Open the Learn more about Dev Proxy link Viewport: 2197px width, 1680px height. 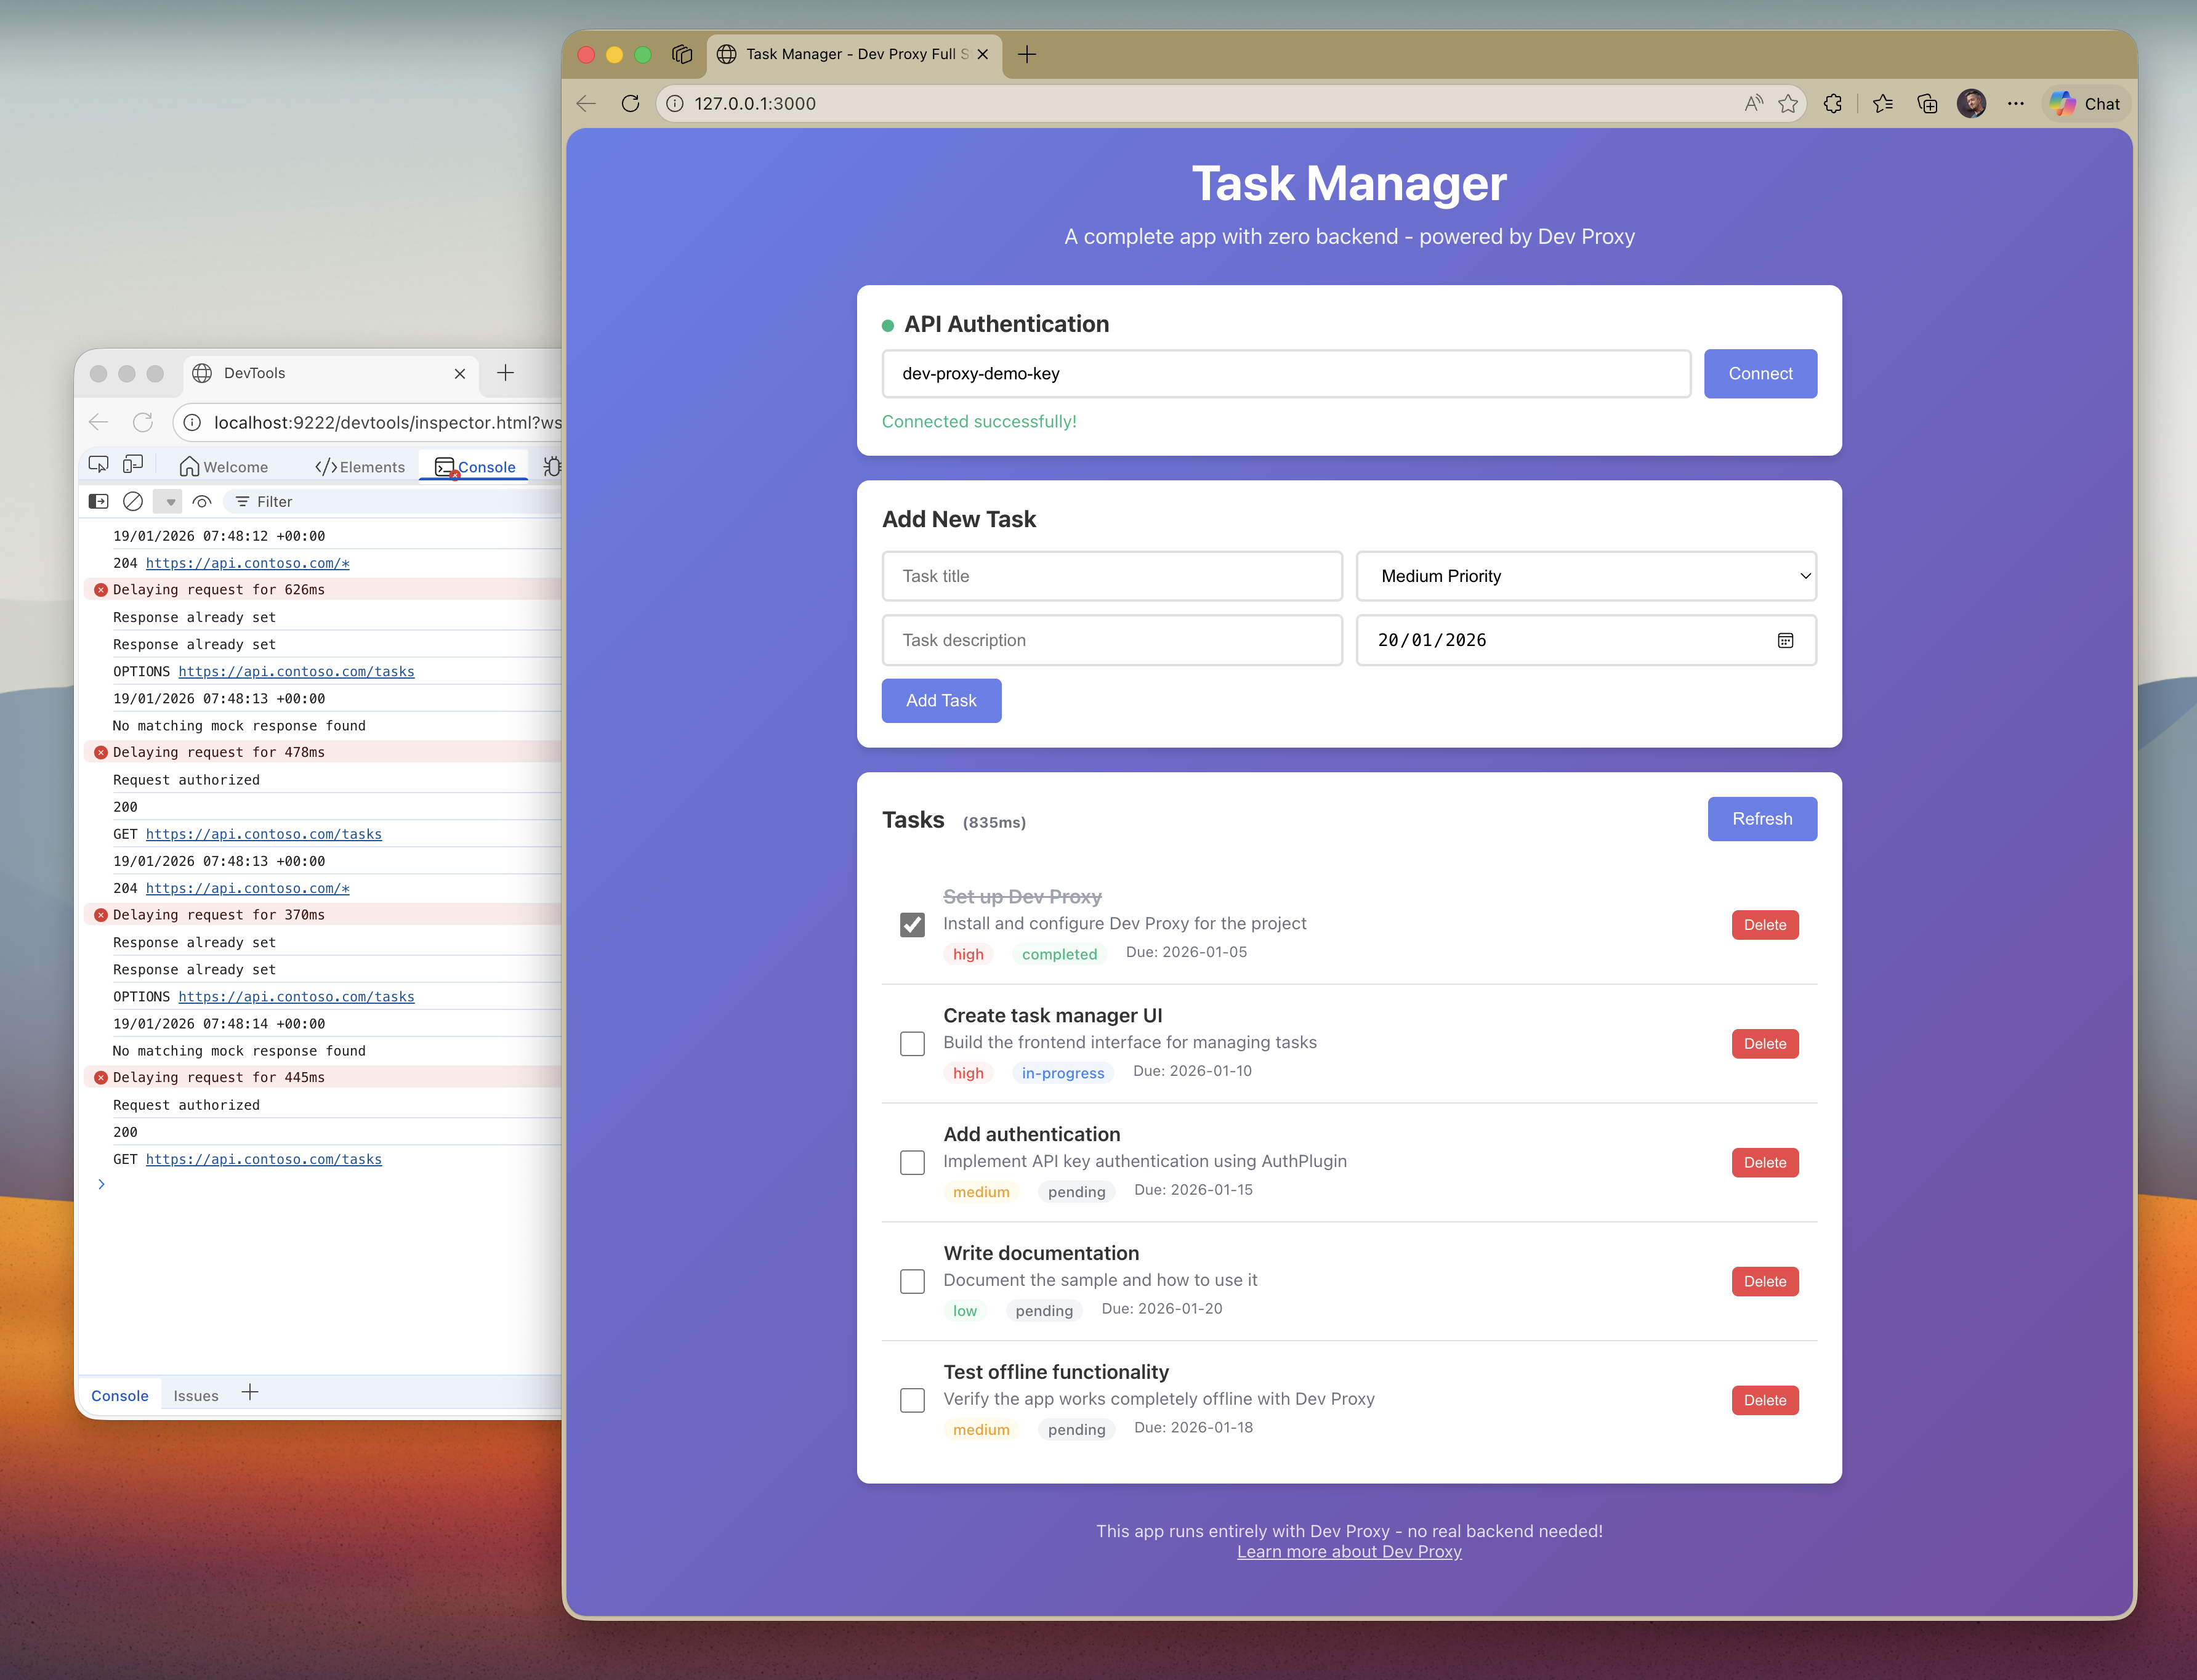pos(1349,1551)
